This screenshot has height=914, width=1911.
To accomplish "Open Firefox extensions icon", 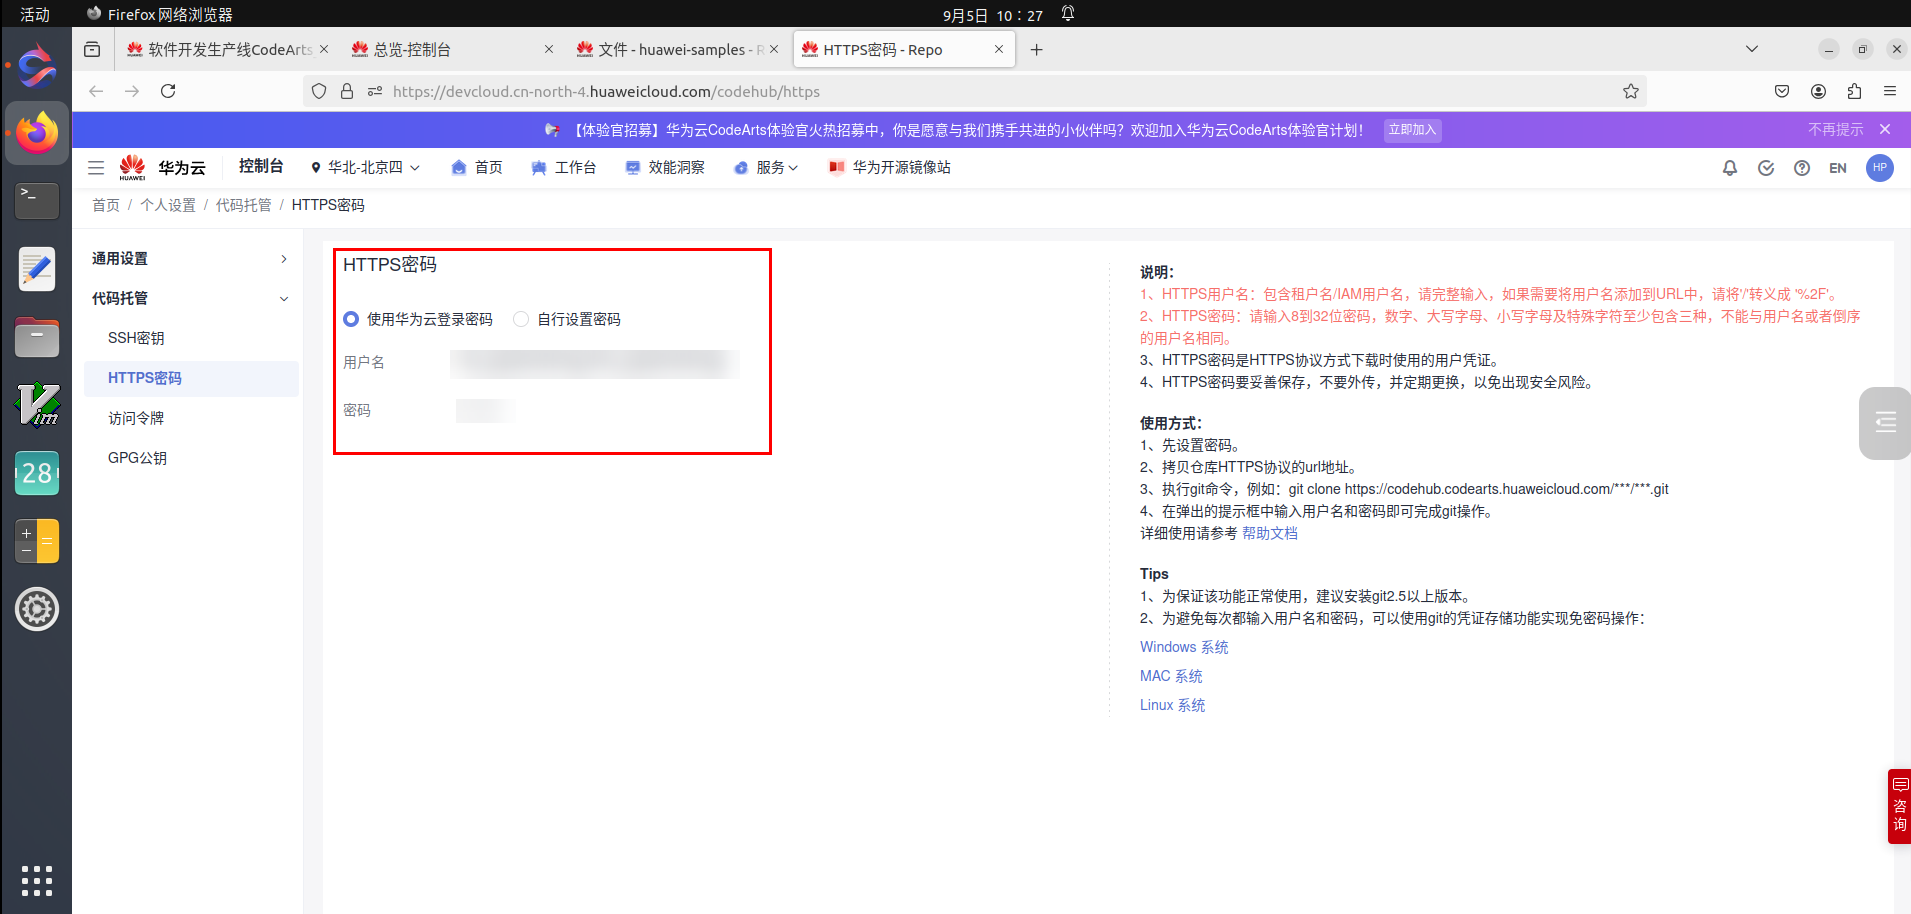I will coord(1854,91).
